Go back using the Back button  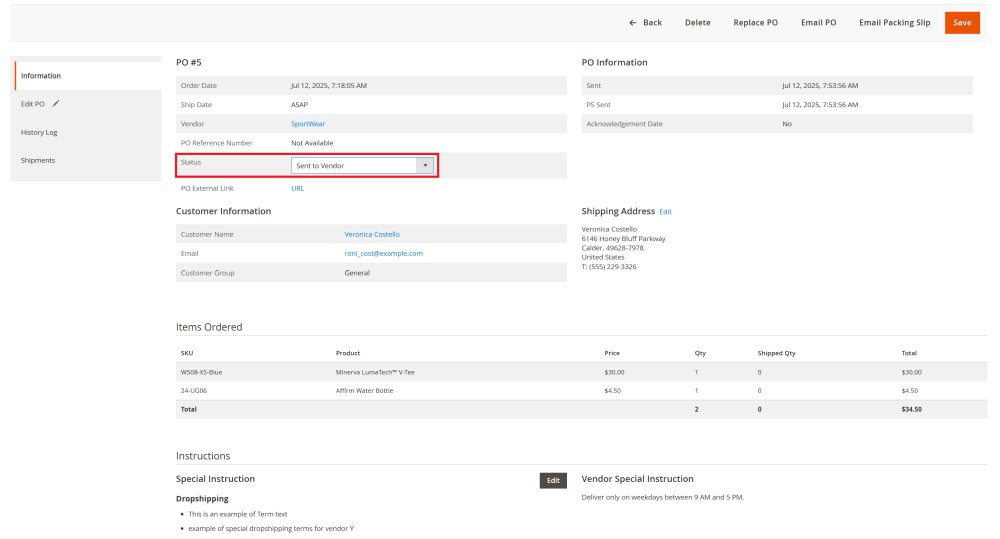pyautogui.click(x=645, y=23)
